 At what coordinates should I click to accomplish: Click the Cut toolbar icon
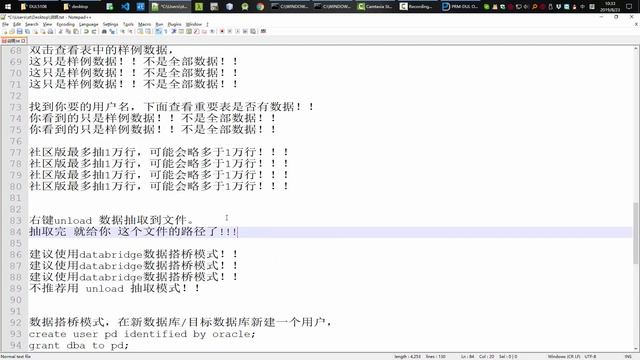click(x=60, y=31)
